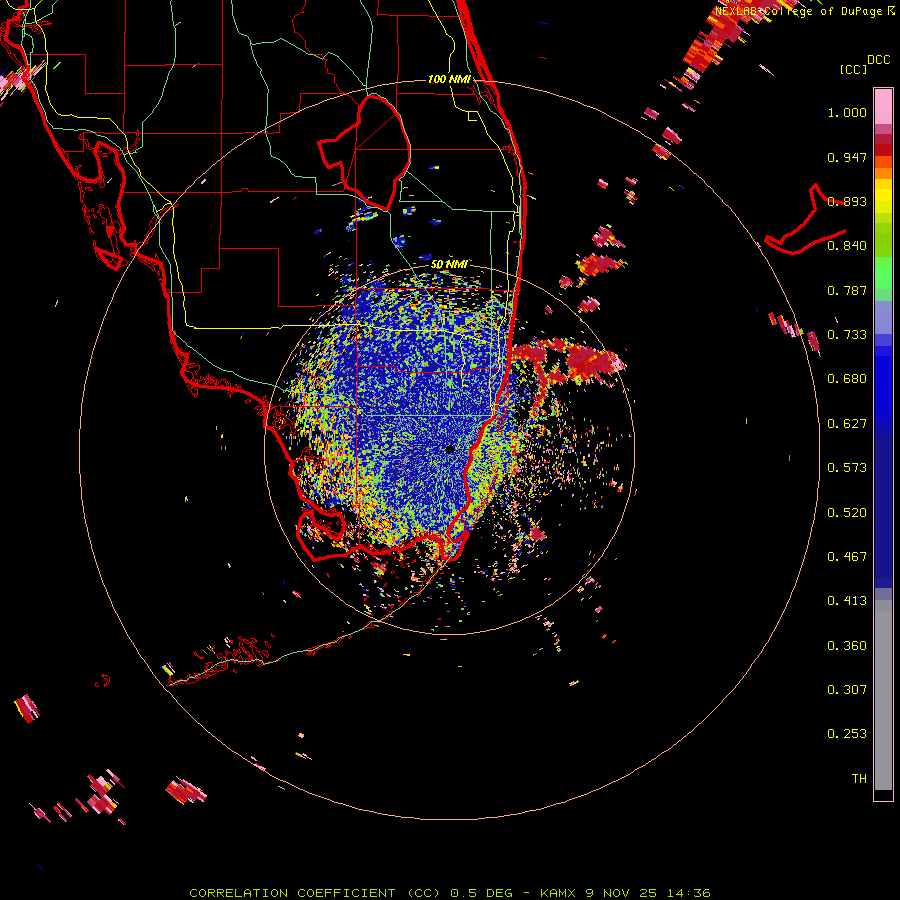Pick the red swatch beside 0.947

(x=883, y=150)
